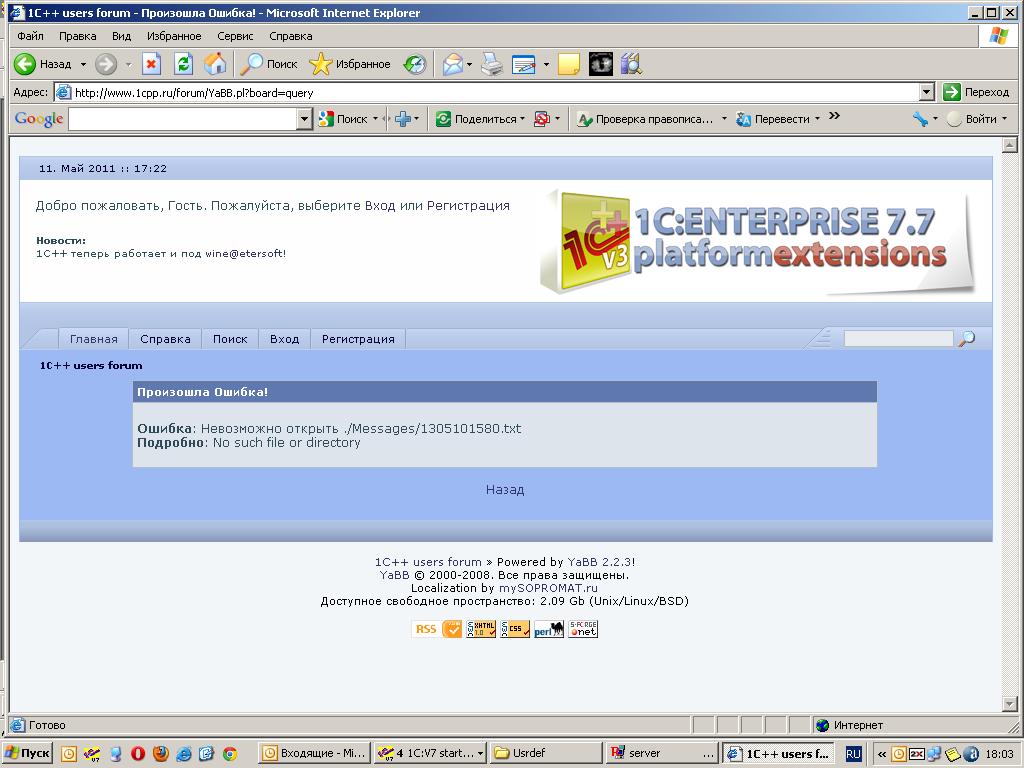Open the Избранное menu in menu bar
1024x768 pixels.
coord(174,36)
